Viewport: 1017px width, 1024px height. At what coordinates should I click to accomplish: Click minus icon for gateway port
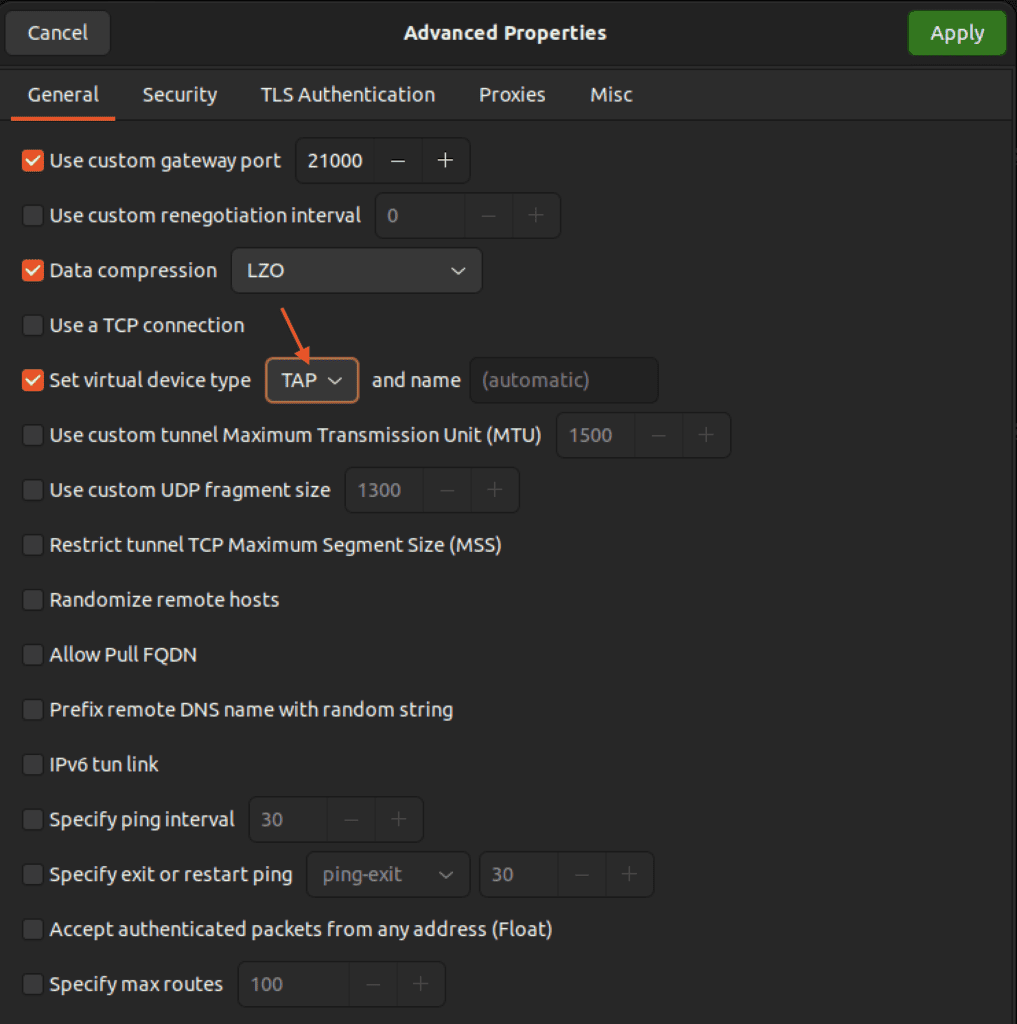(x=398, y=161)
